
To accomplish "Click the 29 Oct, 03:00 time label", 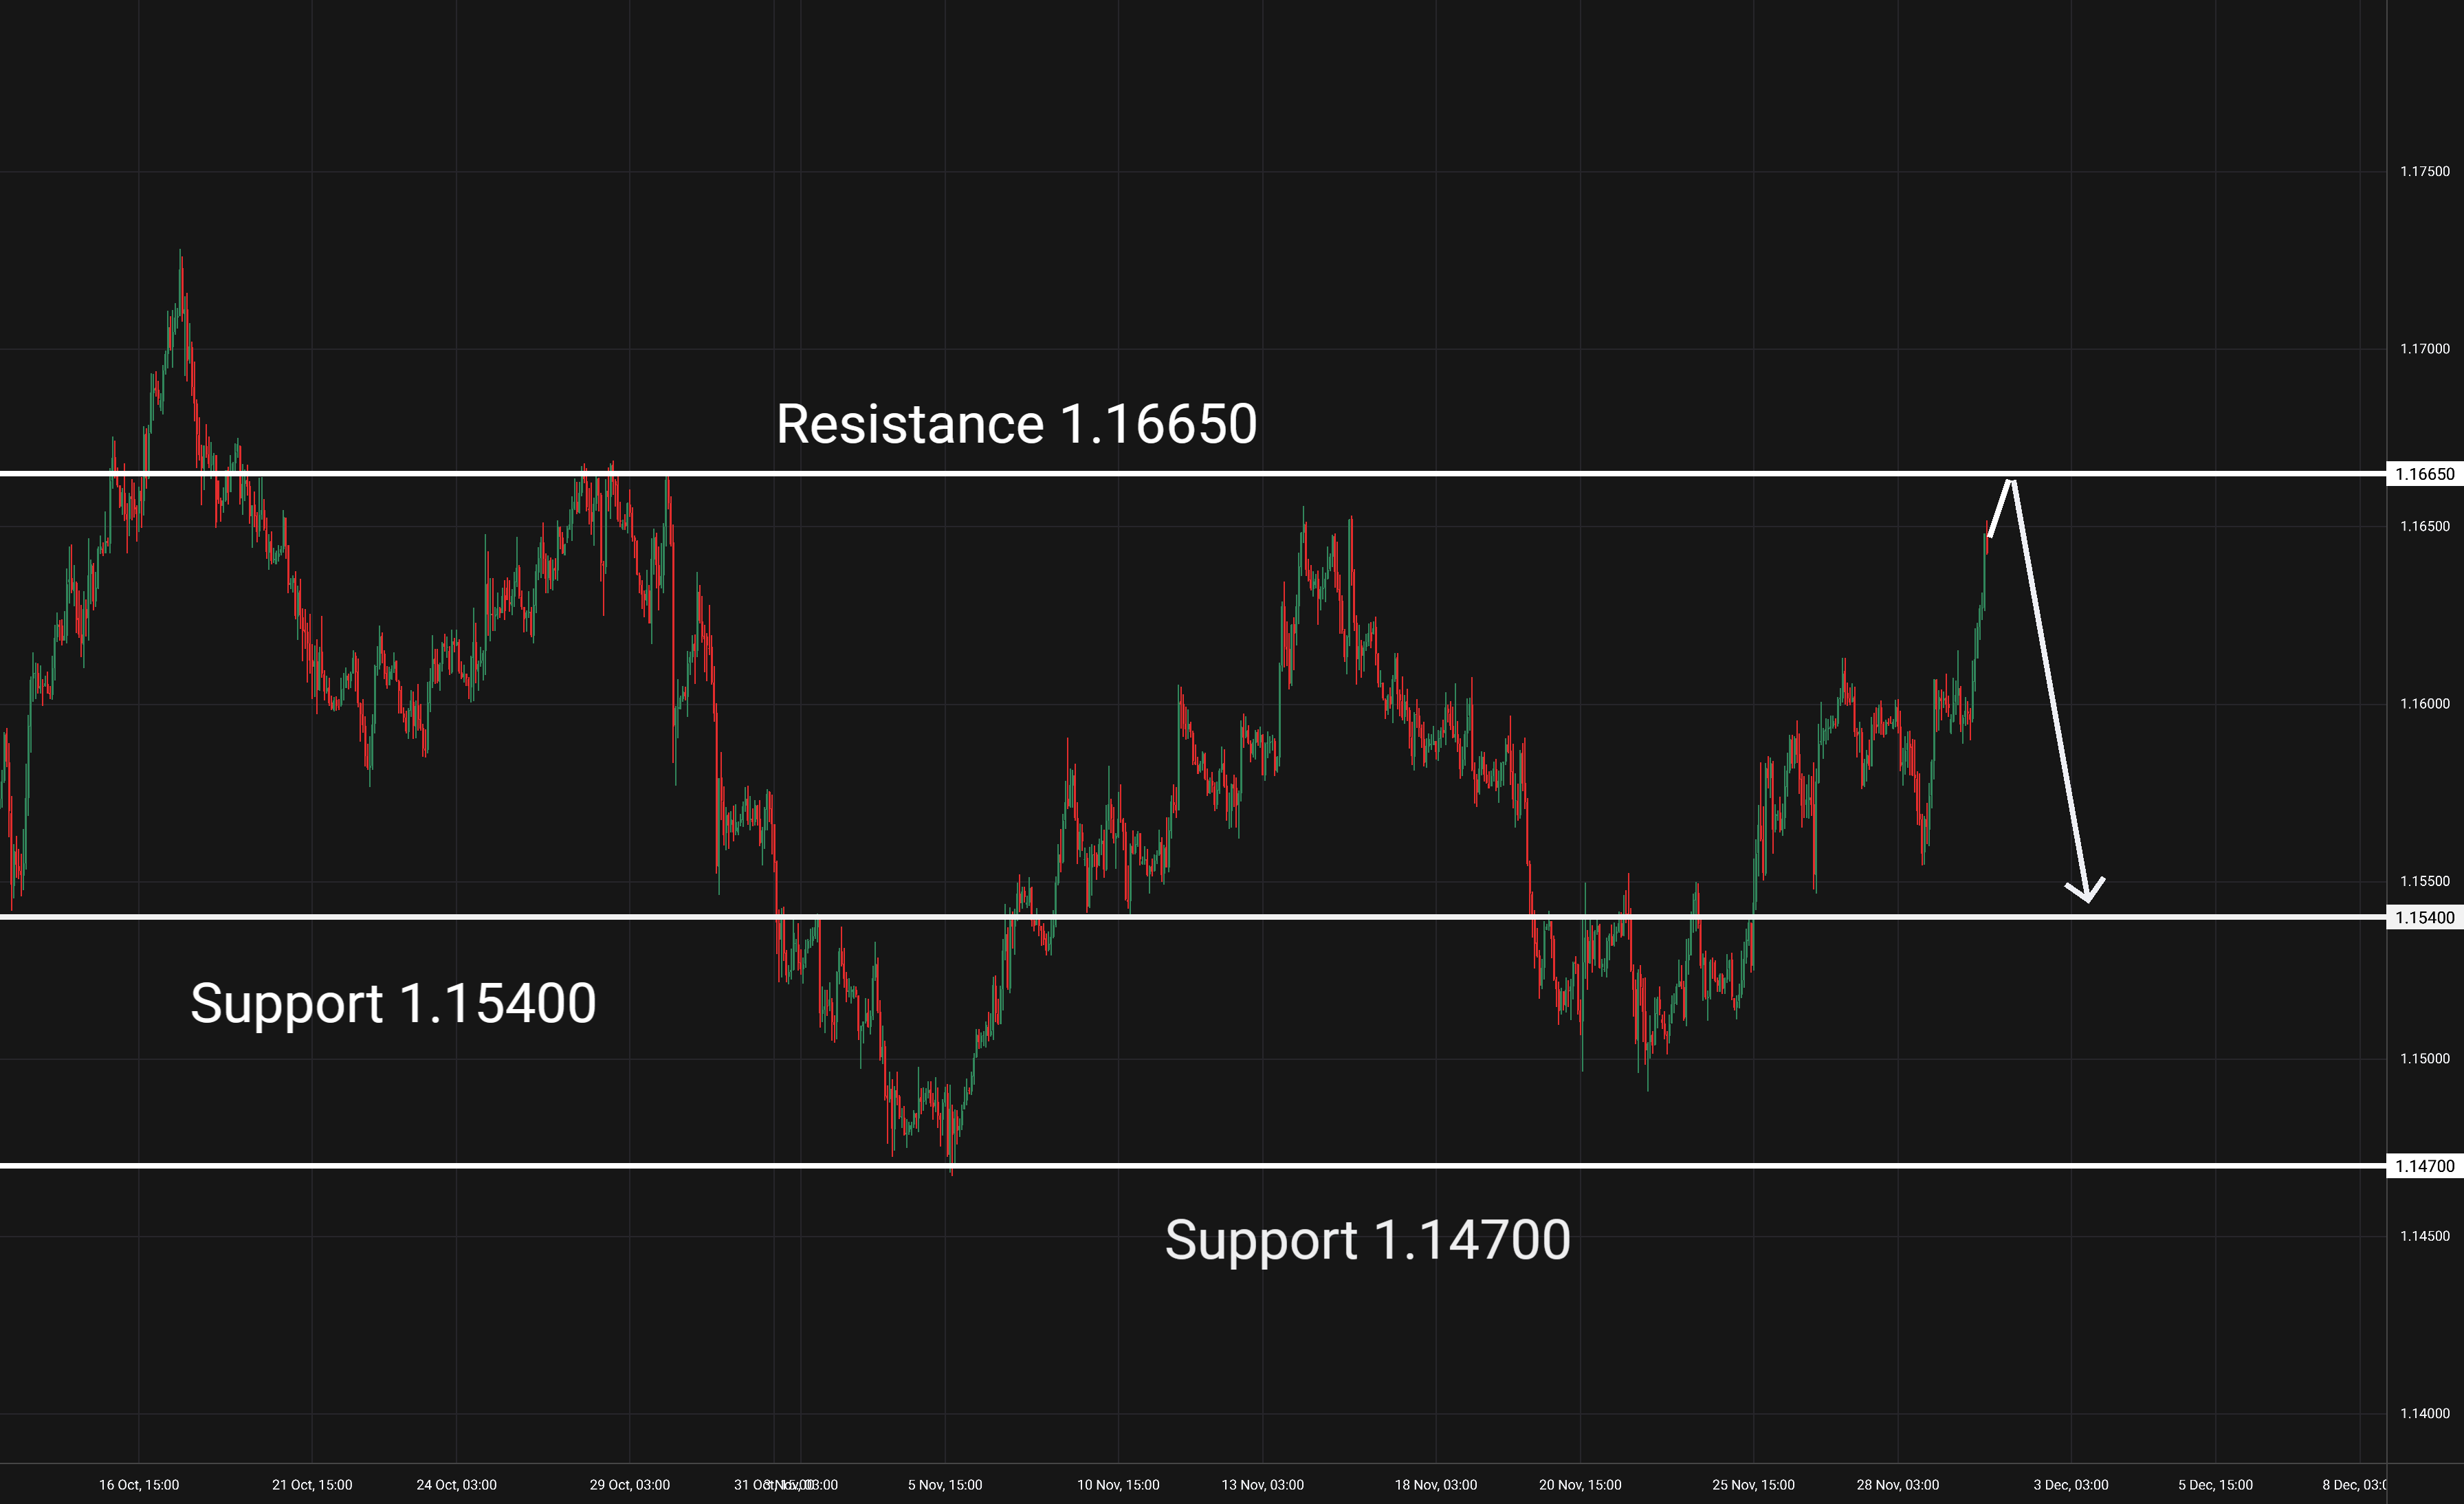I will (x=629, y=1485).
